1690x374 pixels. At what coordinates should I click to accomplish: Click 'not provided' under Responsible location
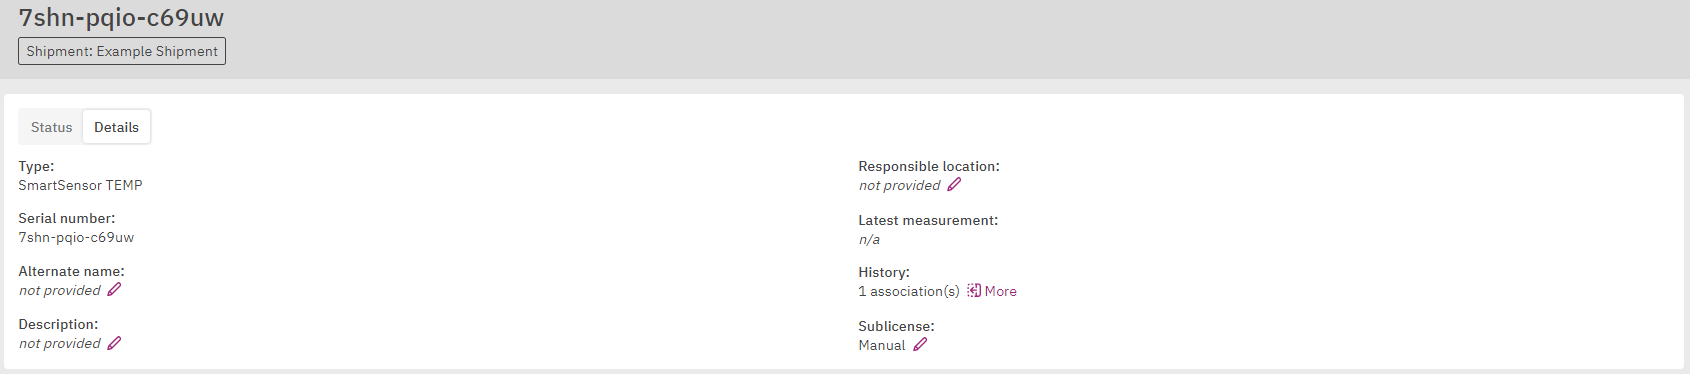(x=899, y=186)
